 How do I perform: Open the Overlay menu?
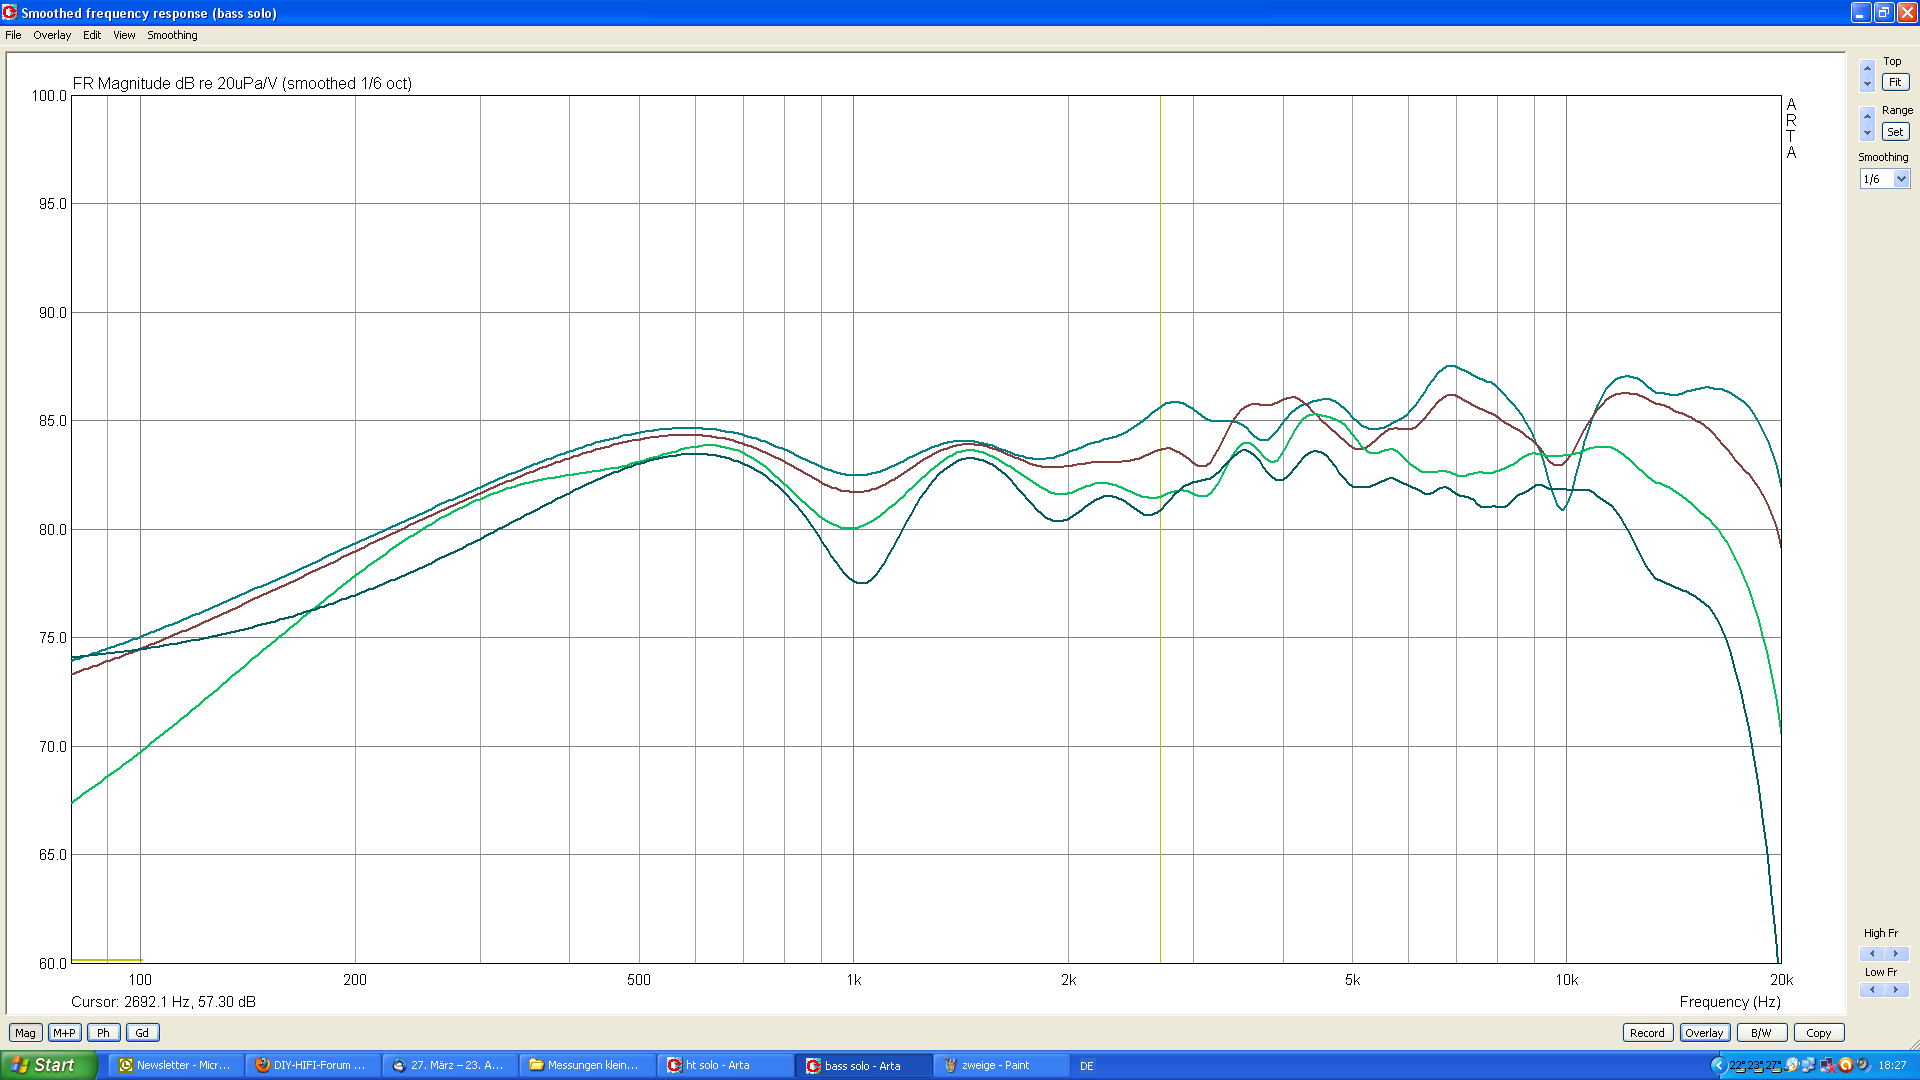52,35
